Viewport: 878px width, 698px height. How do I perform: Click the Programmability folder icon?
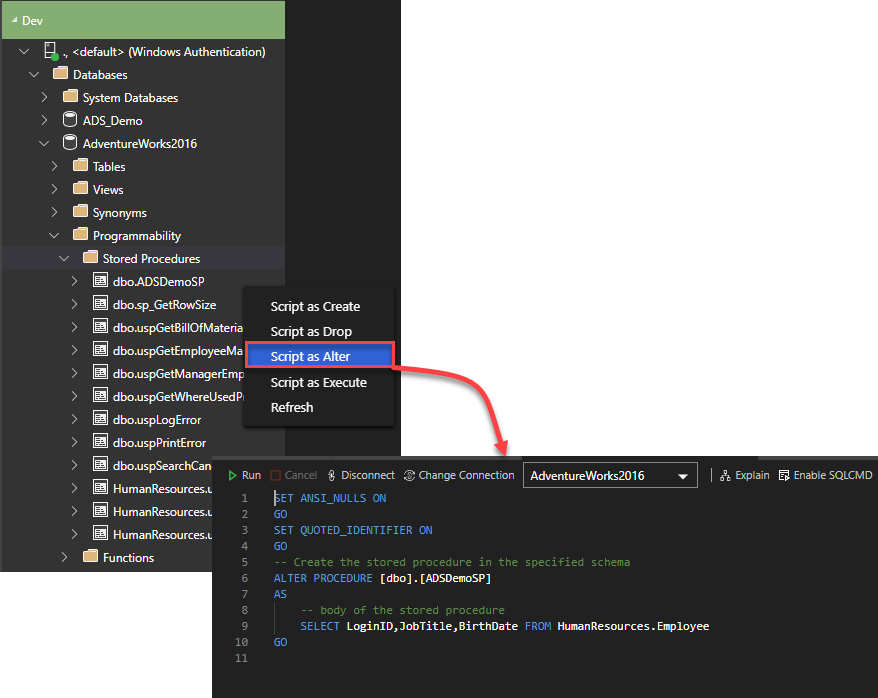click(81, 235)
